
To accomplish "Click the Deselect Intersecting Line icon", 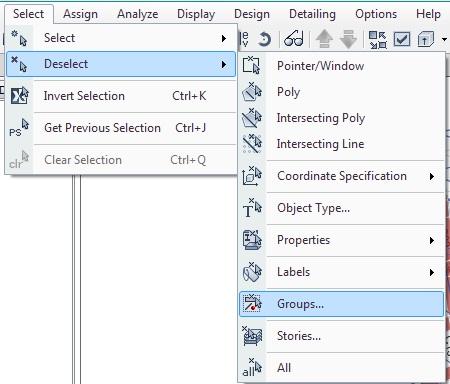I will tap(252, 144).
